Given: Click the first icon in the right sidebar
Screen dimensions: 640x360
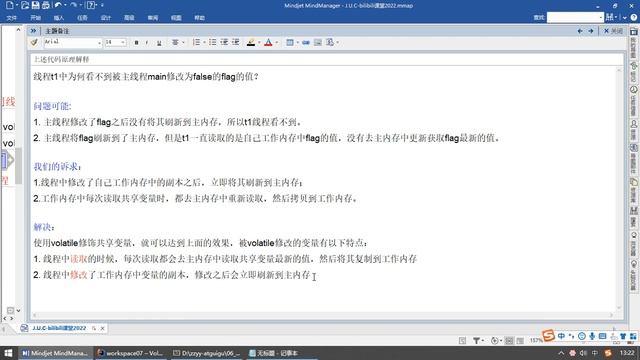Looking at the screenshot, I should pos(633,32).
